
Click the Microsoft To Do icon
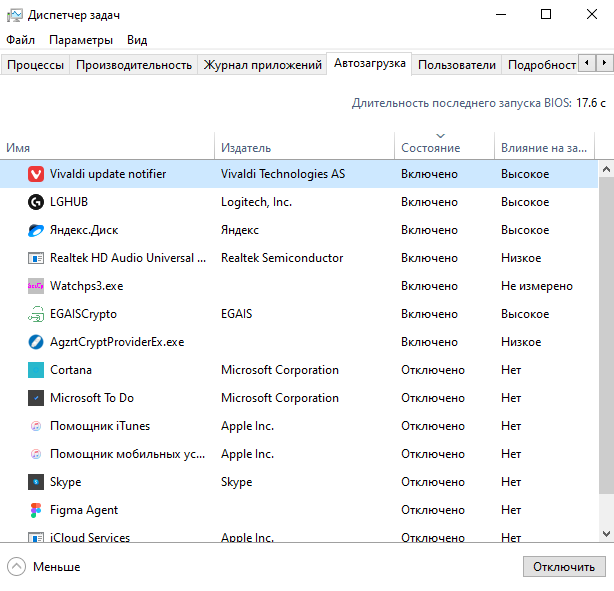[x=36, y=398]
